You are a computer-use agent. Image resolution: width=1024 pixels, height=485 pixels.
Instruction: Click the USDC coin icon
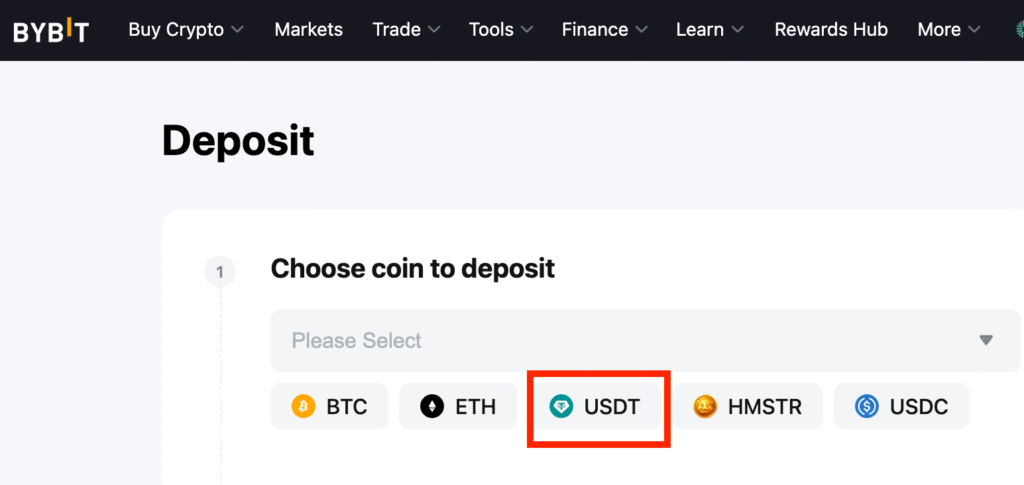coord(866,407)
